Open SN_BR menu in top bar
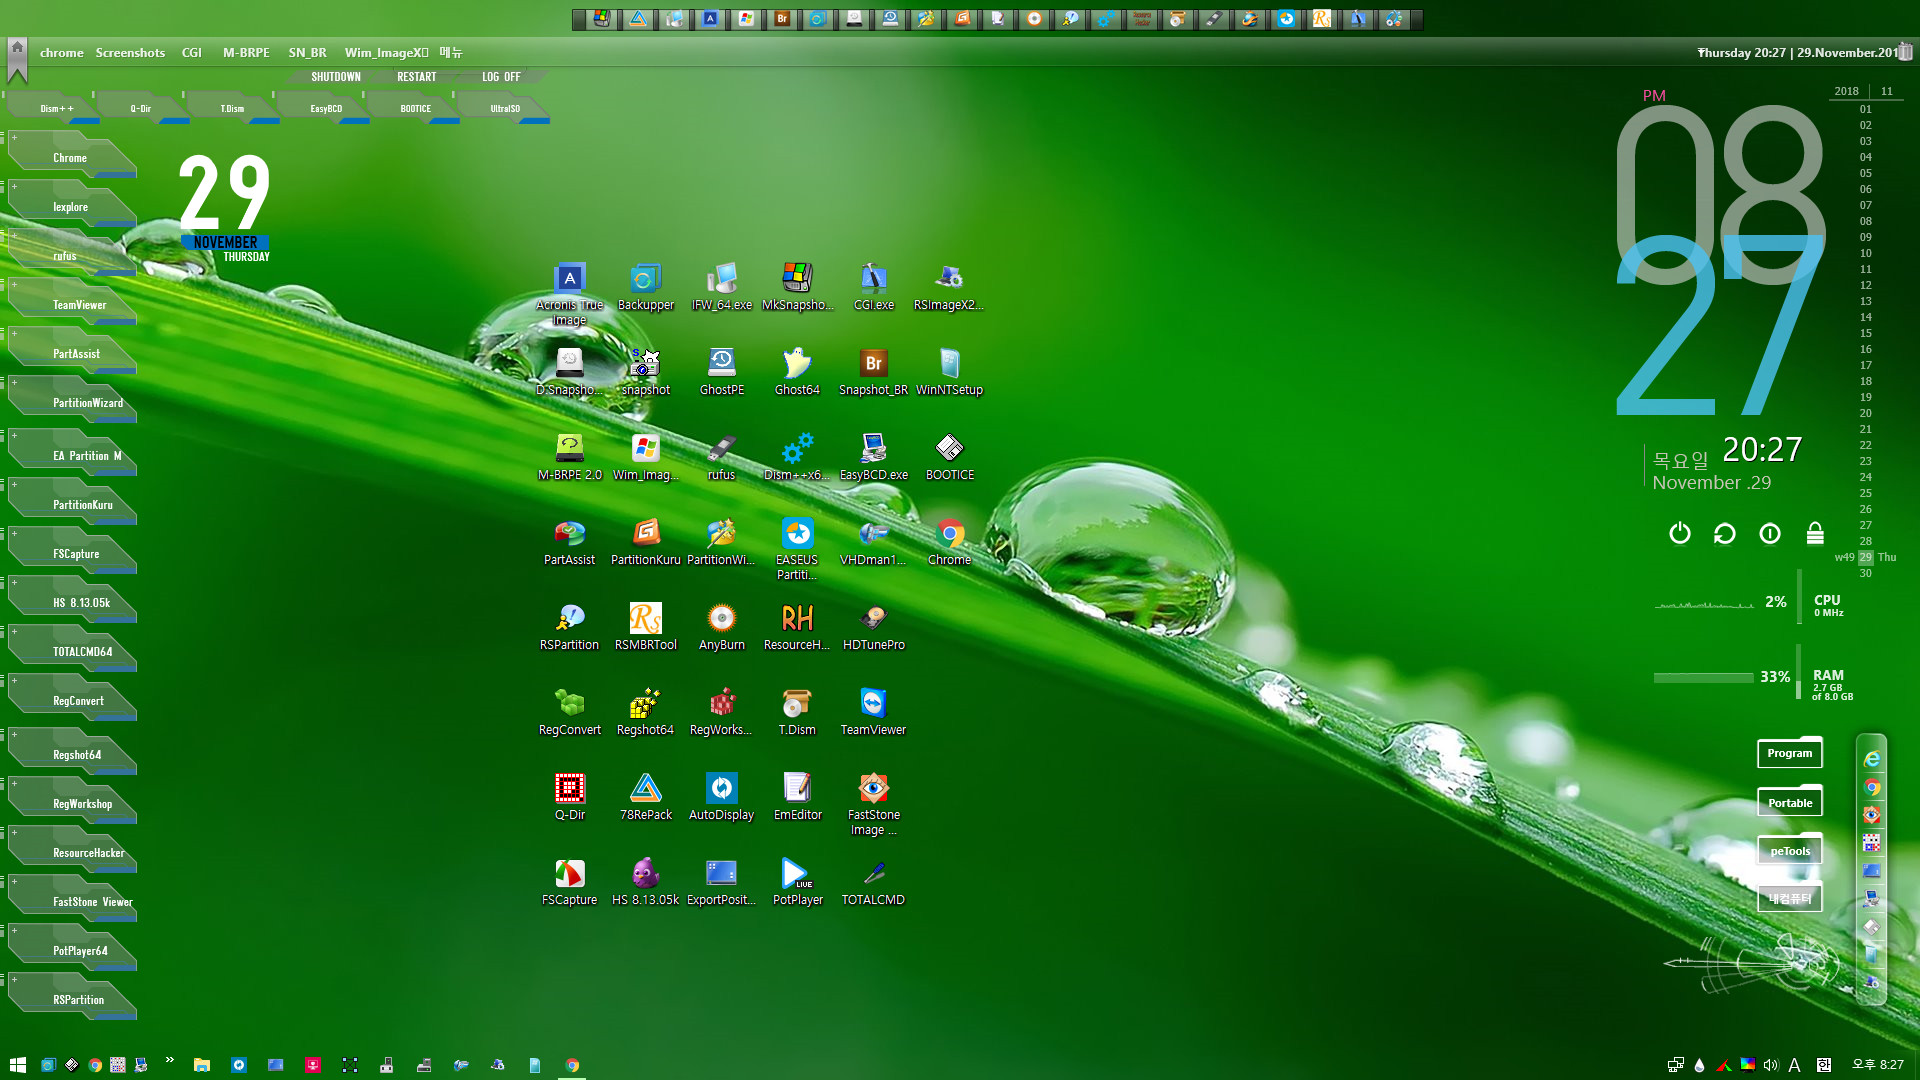This screenshot has height=1080, width=1920. 307,52
